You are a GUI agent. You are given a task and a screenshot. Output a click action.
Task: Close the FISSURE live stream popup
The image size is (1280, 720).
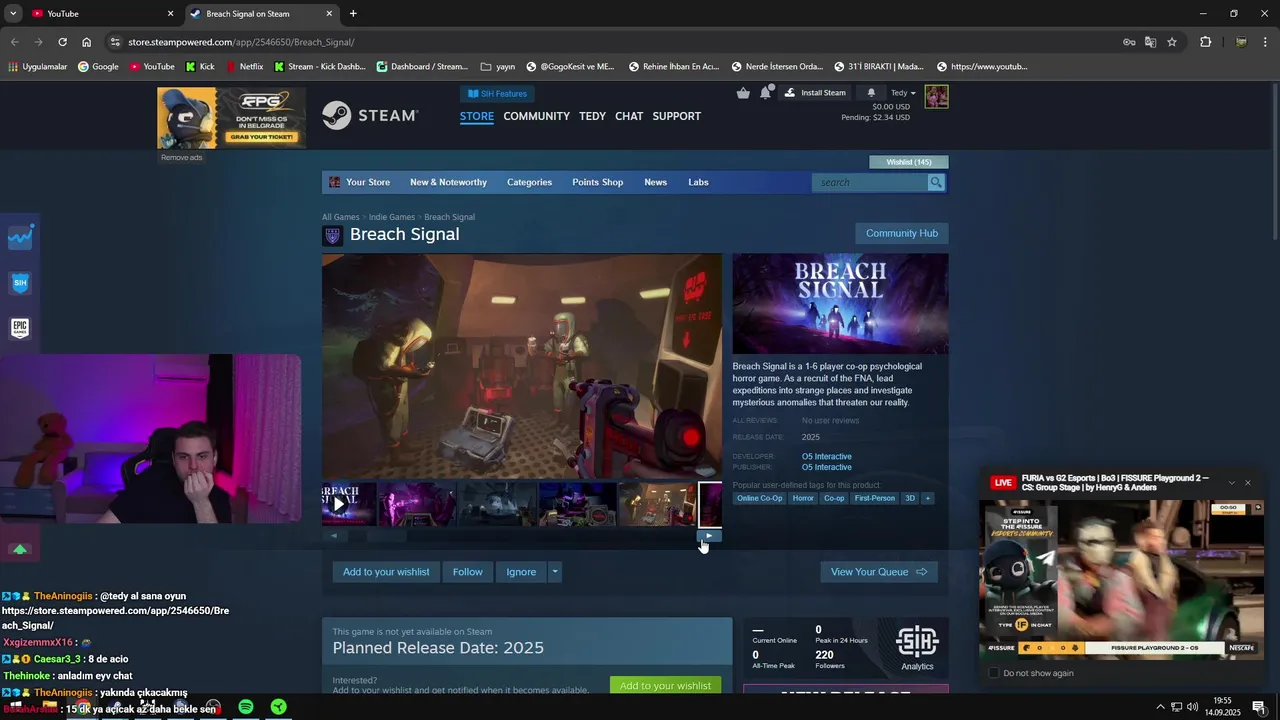click(1248, 483)
